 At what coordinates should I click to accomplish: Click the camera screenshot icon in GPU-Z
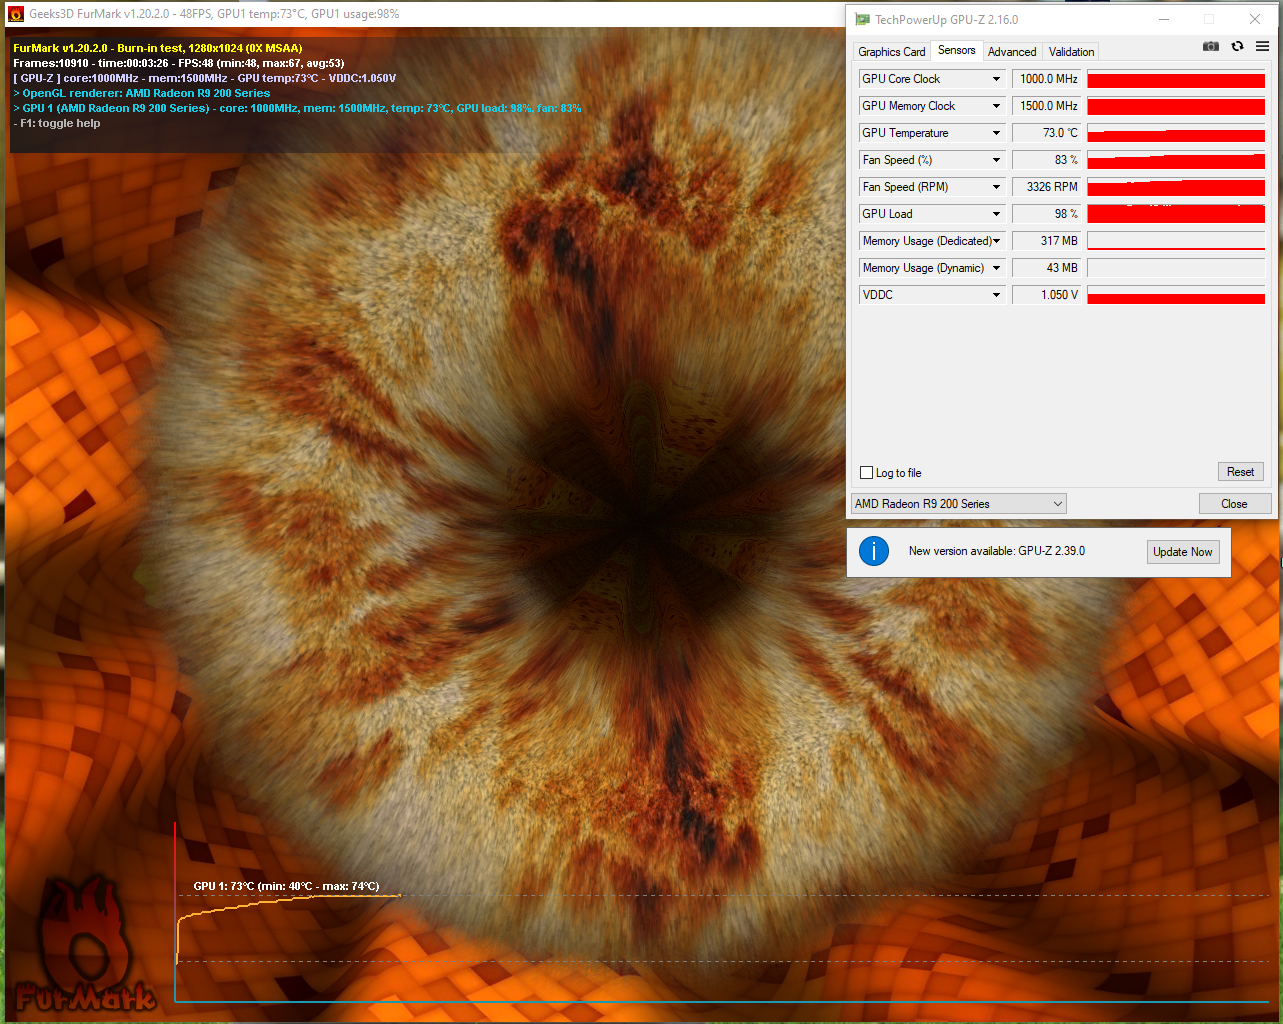pos(1210,47)
